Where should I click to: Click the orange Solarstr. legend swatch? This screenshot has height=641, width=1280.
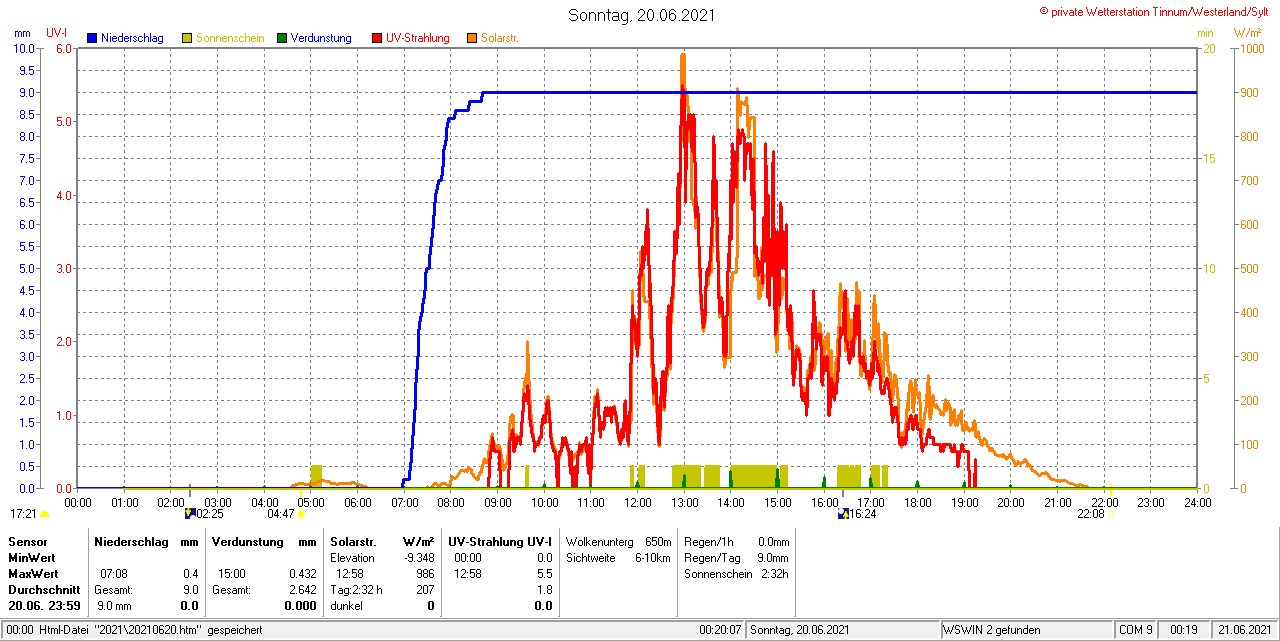472,38
